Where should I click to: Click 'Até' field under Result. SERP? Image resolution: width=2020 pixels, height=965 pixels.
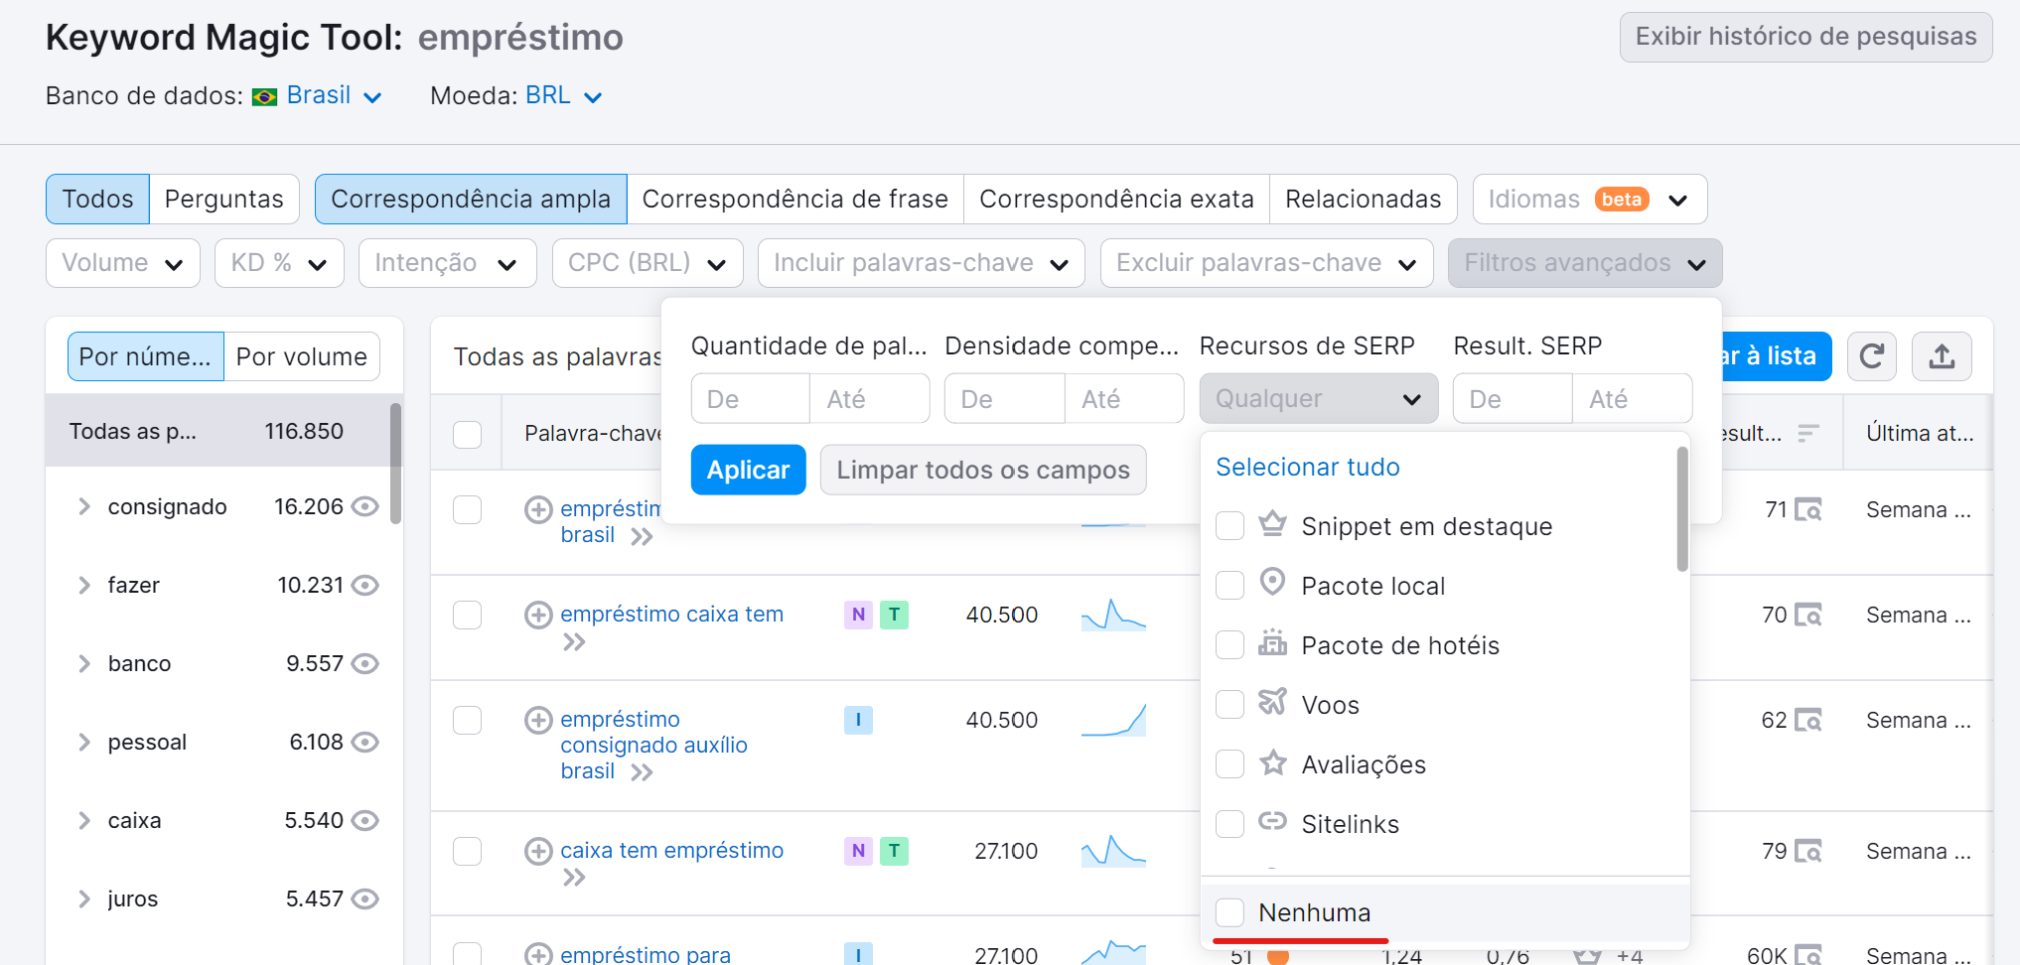[x=1632, y=399]
